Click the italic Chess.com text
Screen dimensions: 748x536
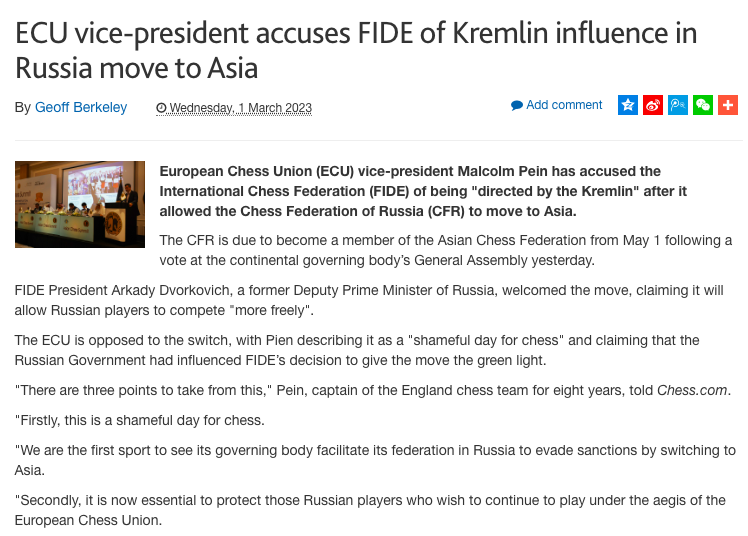coord(693,390)
